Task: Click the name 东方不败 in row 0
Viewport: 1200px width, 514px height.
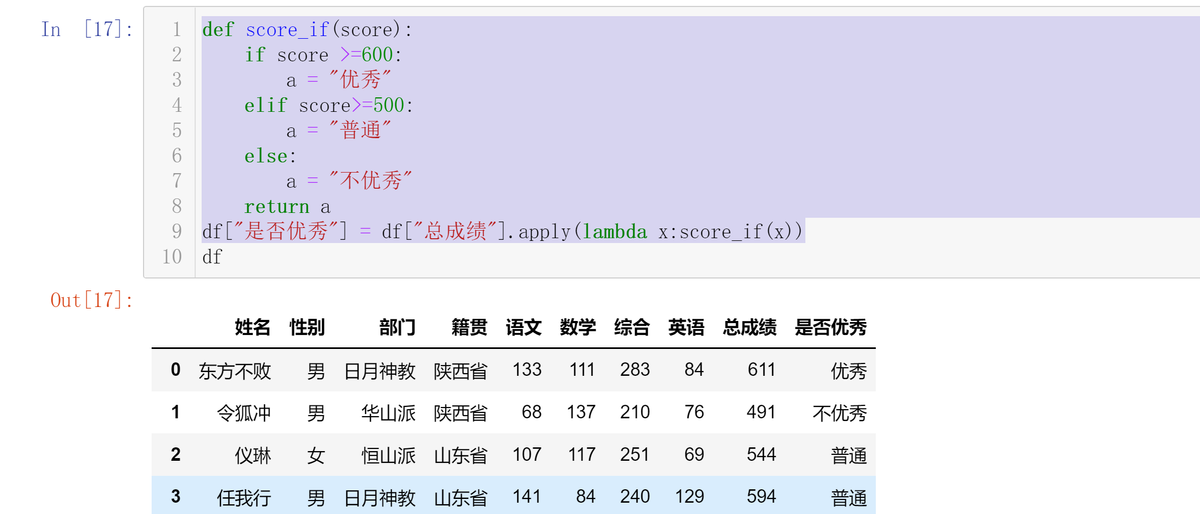Action: (x=235, y=371)
